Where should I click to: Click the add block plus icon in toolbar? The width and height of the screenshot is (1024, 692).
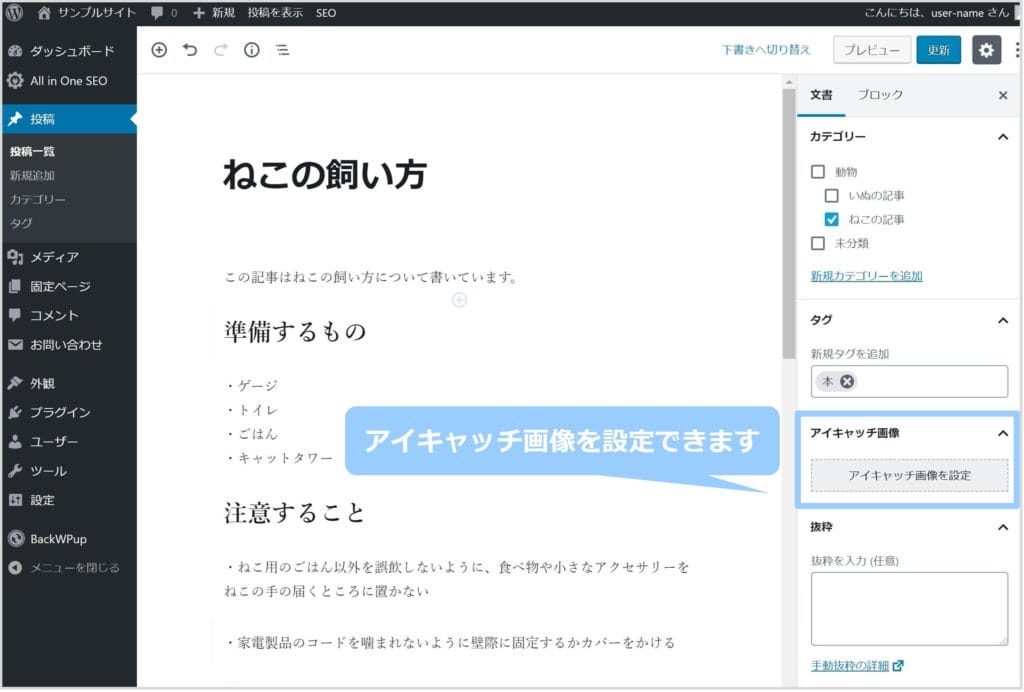click(159, 50)
